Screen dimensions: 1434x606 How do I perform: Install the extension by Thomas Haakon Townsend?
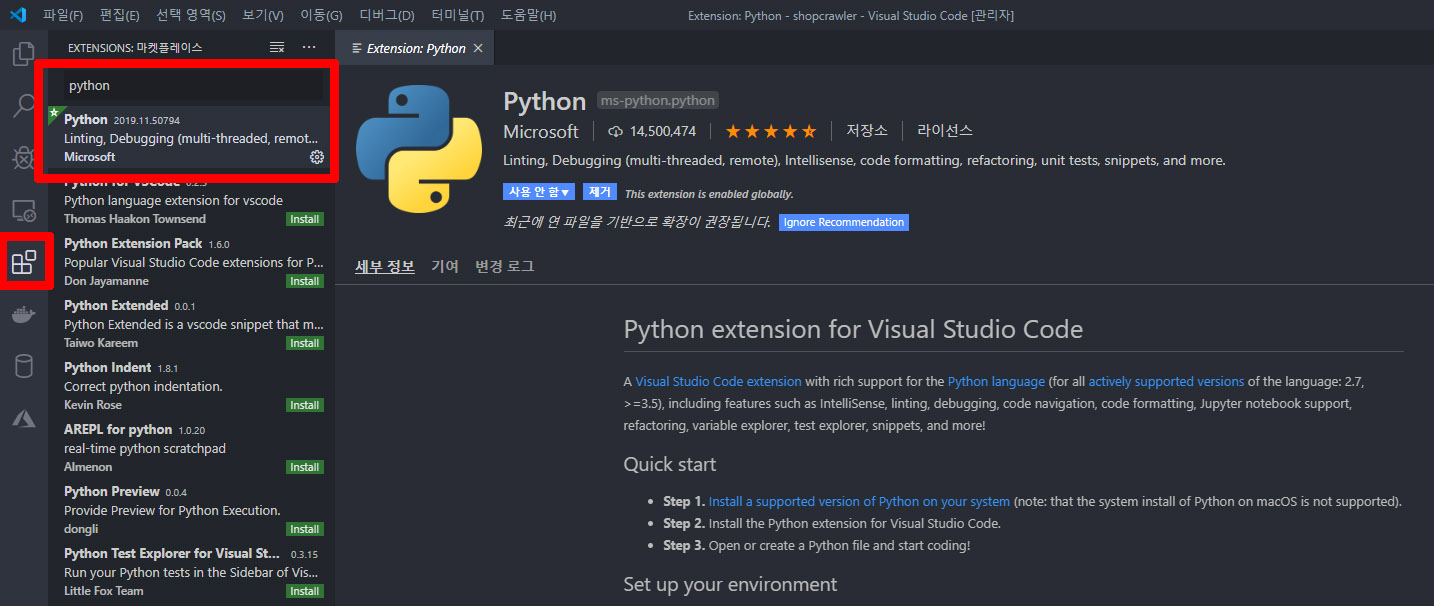[x=305, y=219]
